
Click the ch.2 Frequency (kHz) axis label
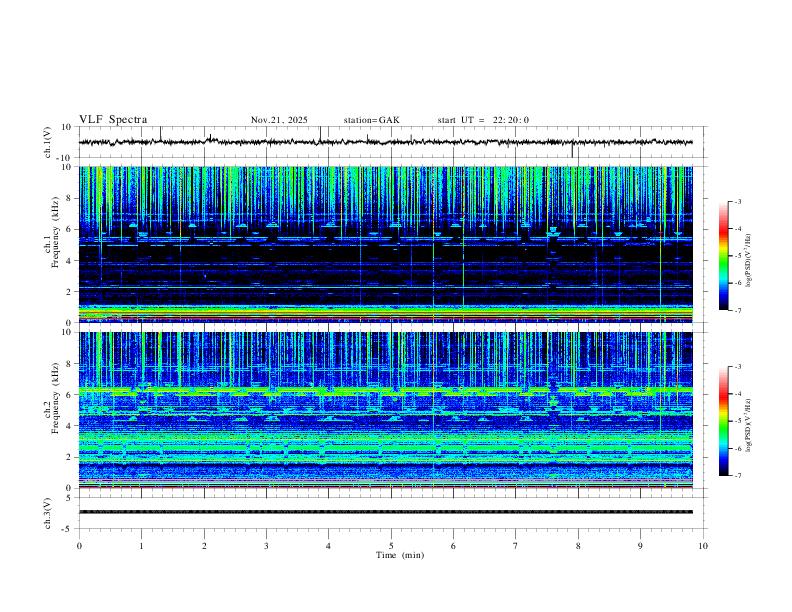click(x=51, y=397)
